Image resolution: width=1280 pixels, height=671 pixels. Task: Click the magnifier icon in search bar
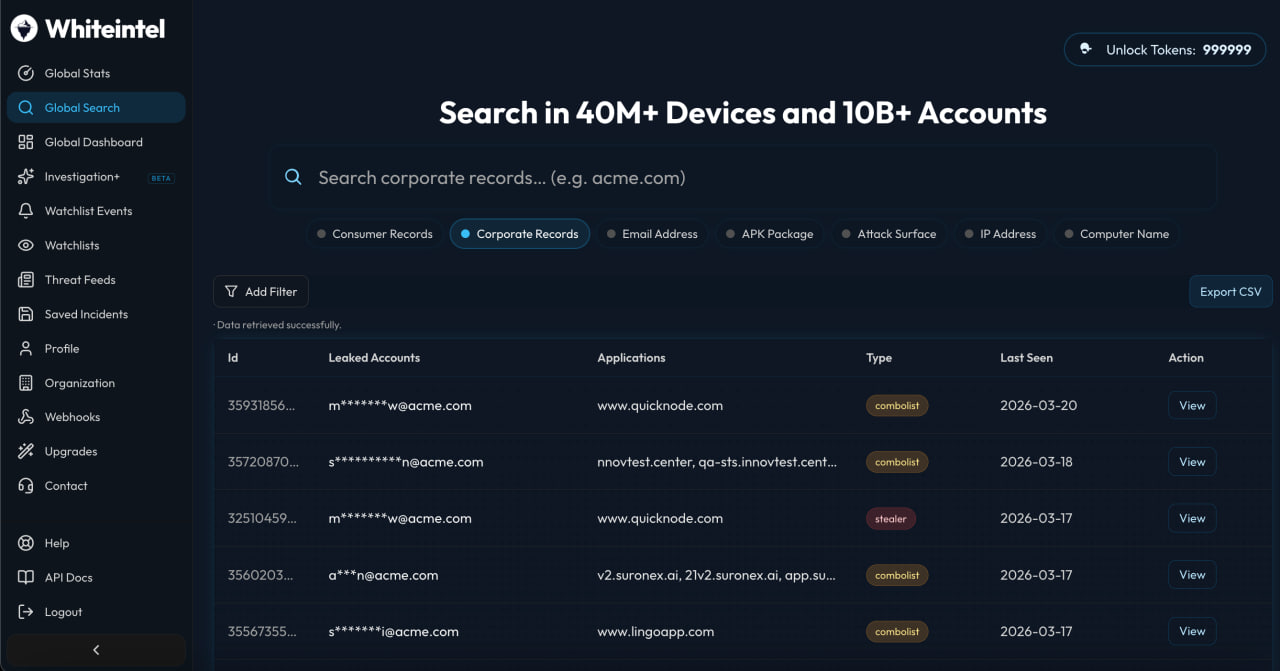click(x=293, y=177)
